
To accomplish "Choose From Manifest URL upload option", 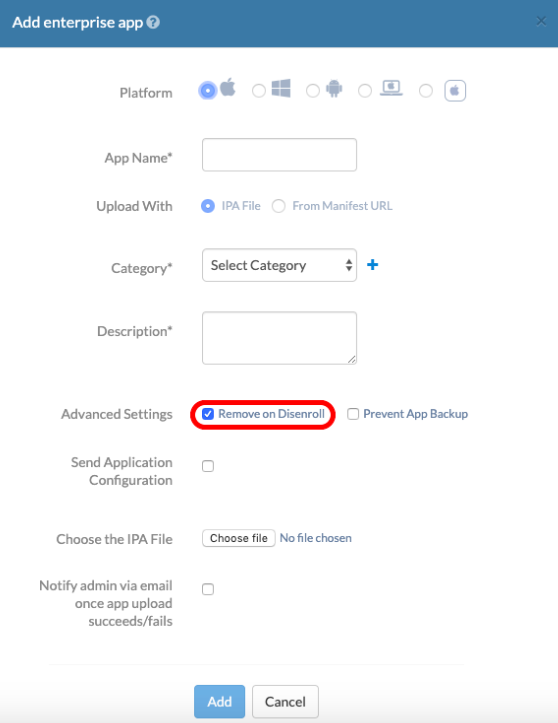I will pos(279,206).
